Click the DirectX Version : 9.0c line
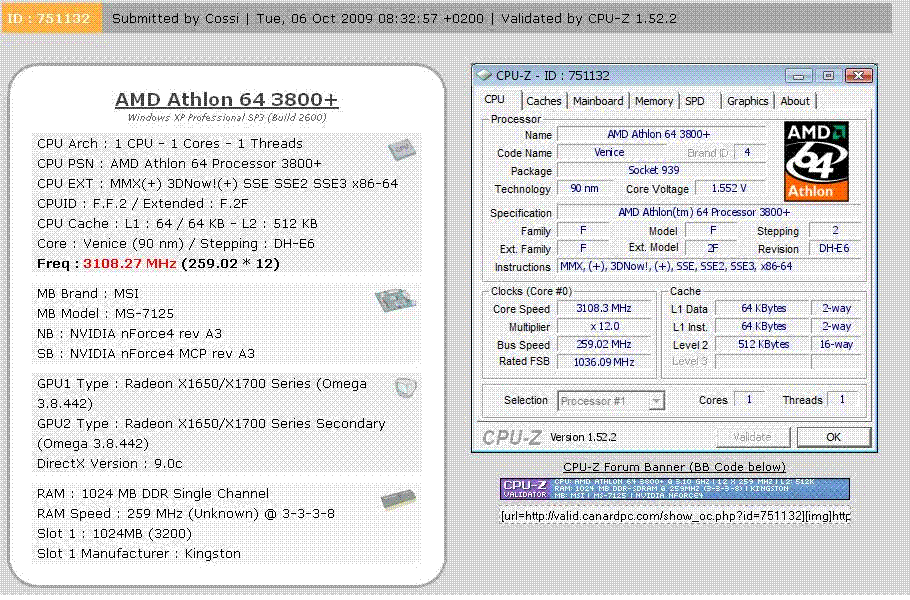 click(x=110, y=464)
